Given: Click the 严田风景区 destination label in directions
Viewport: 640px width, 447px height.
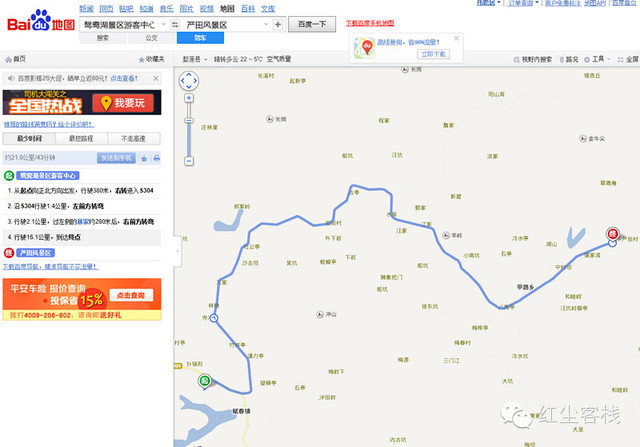Looking at the screenshot, I should click(x=36, y=253).
